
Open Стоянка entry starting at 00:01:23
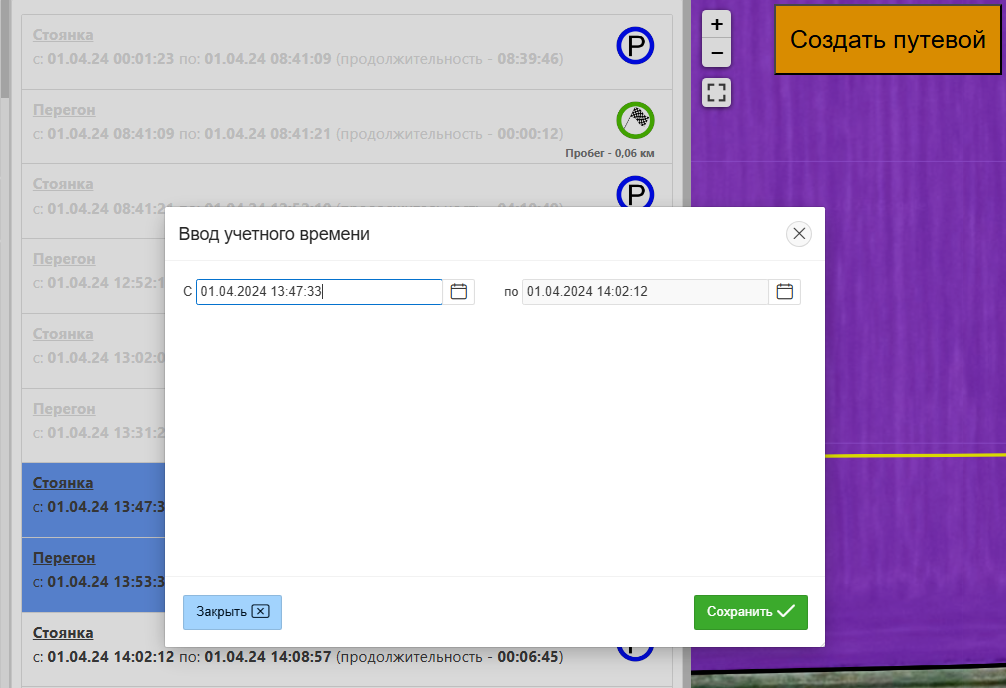pyautogui.click(x=63, y=35)
